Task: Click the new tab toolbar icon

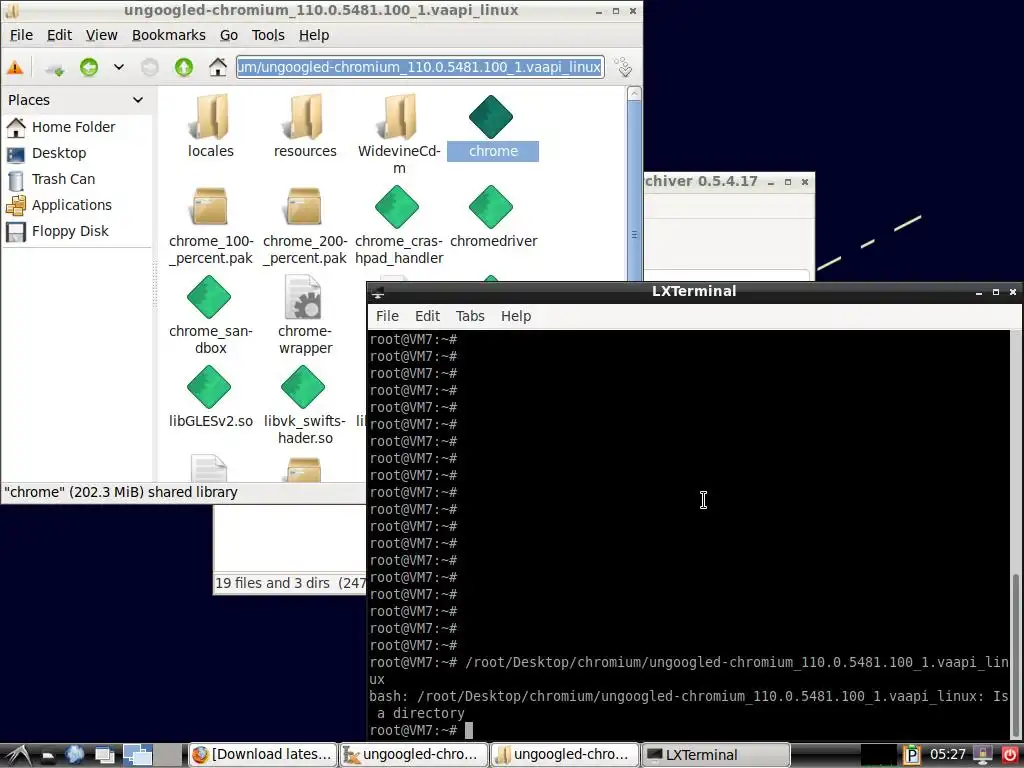Action: (x=55, y=67)
